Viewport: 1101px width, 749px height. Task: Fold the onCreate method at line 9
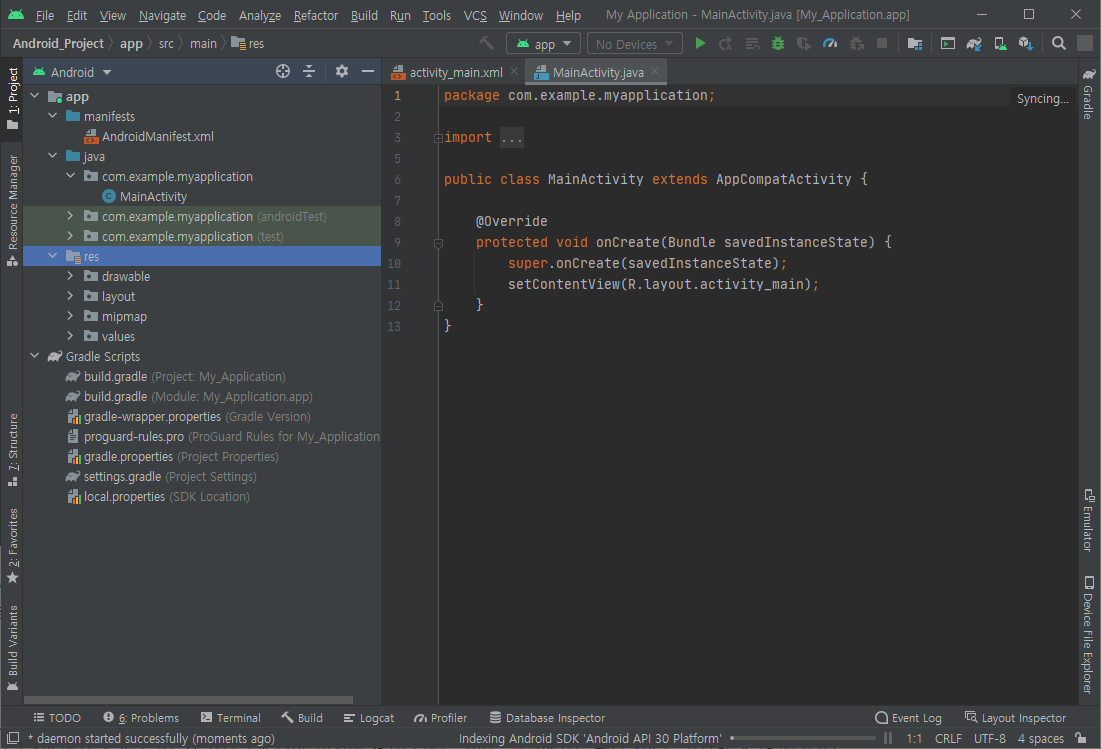pos(438,243)
